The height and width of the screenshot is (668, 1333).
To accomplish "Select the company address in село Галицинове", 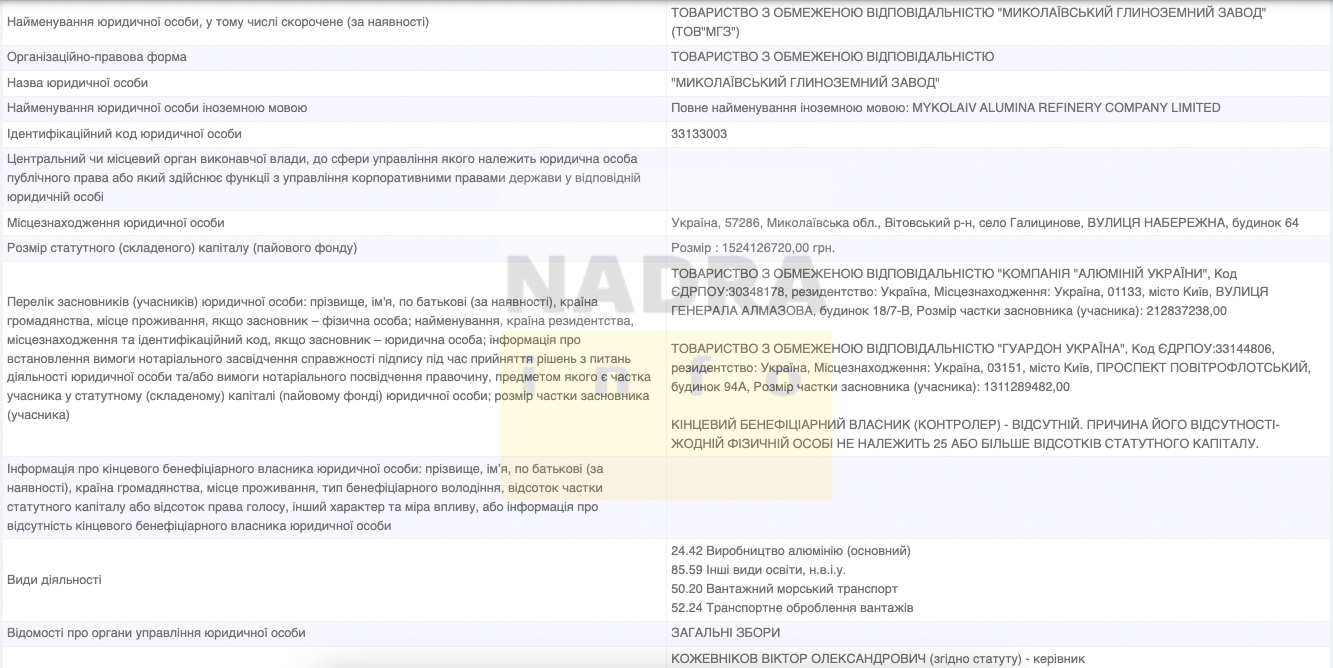I will pos(984,223).
